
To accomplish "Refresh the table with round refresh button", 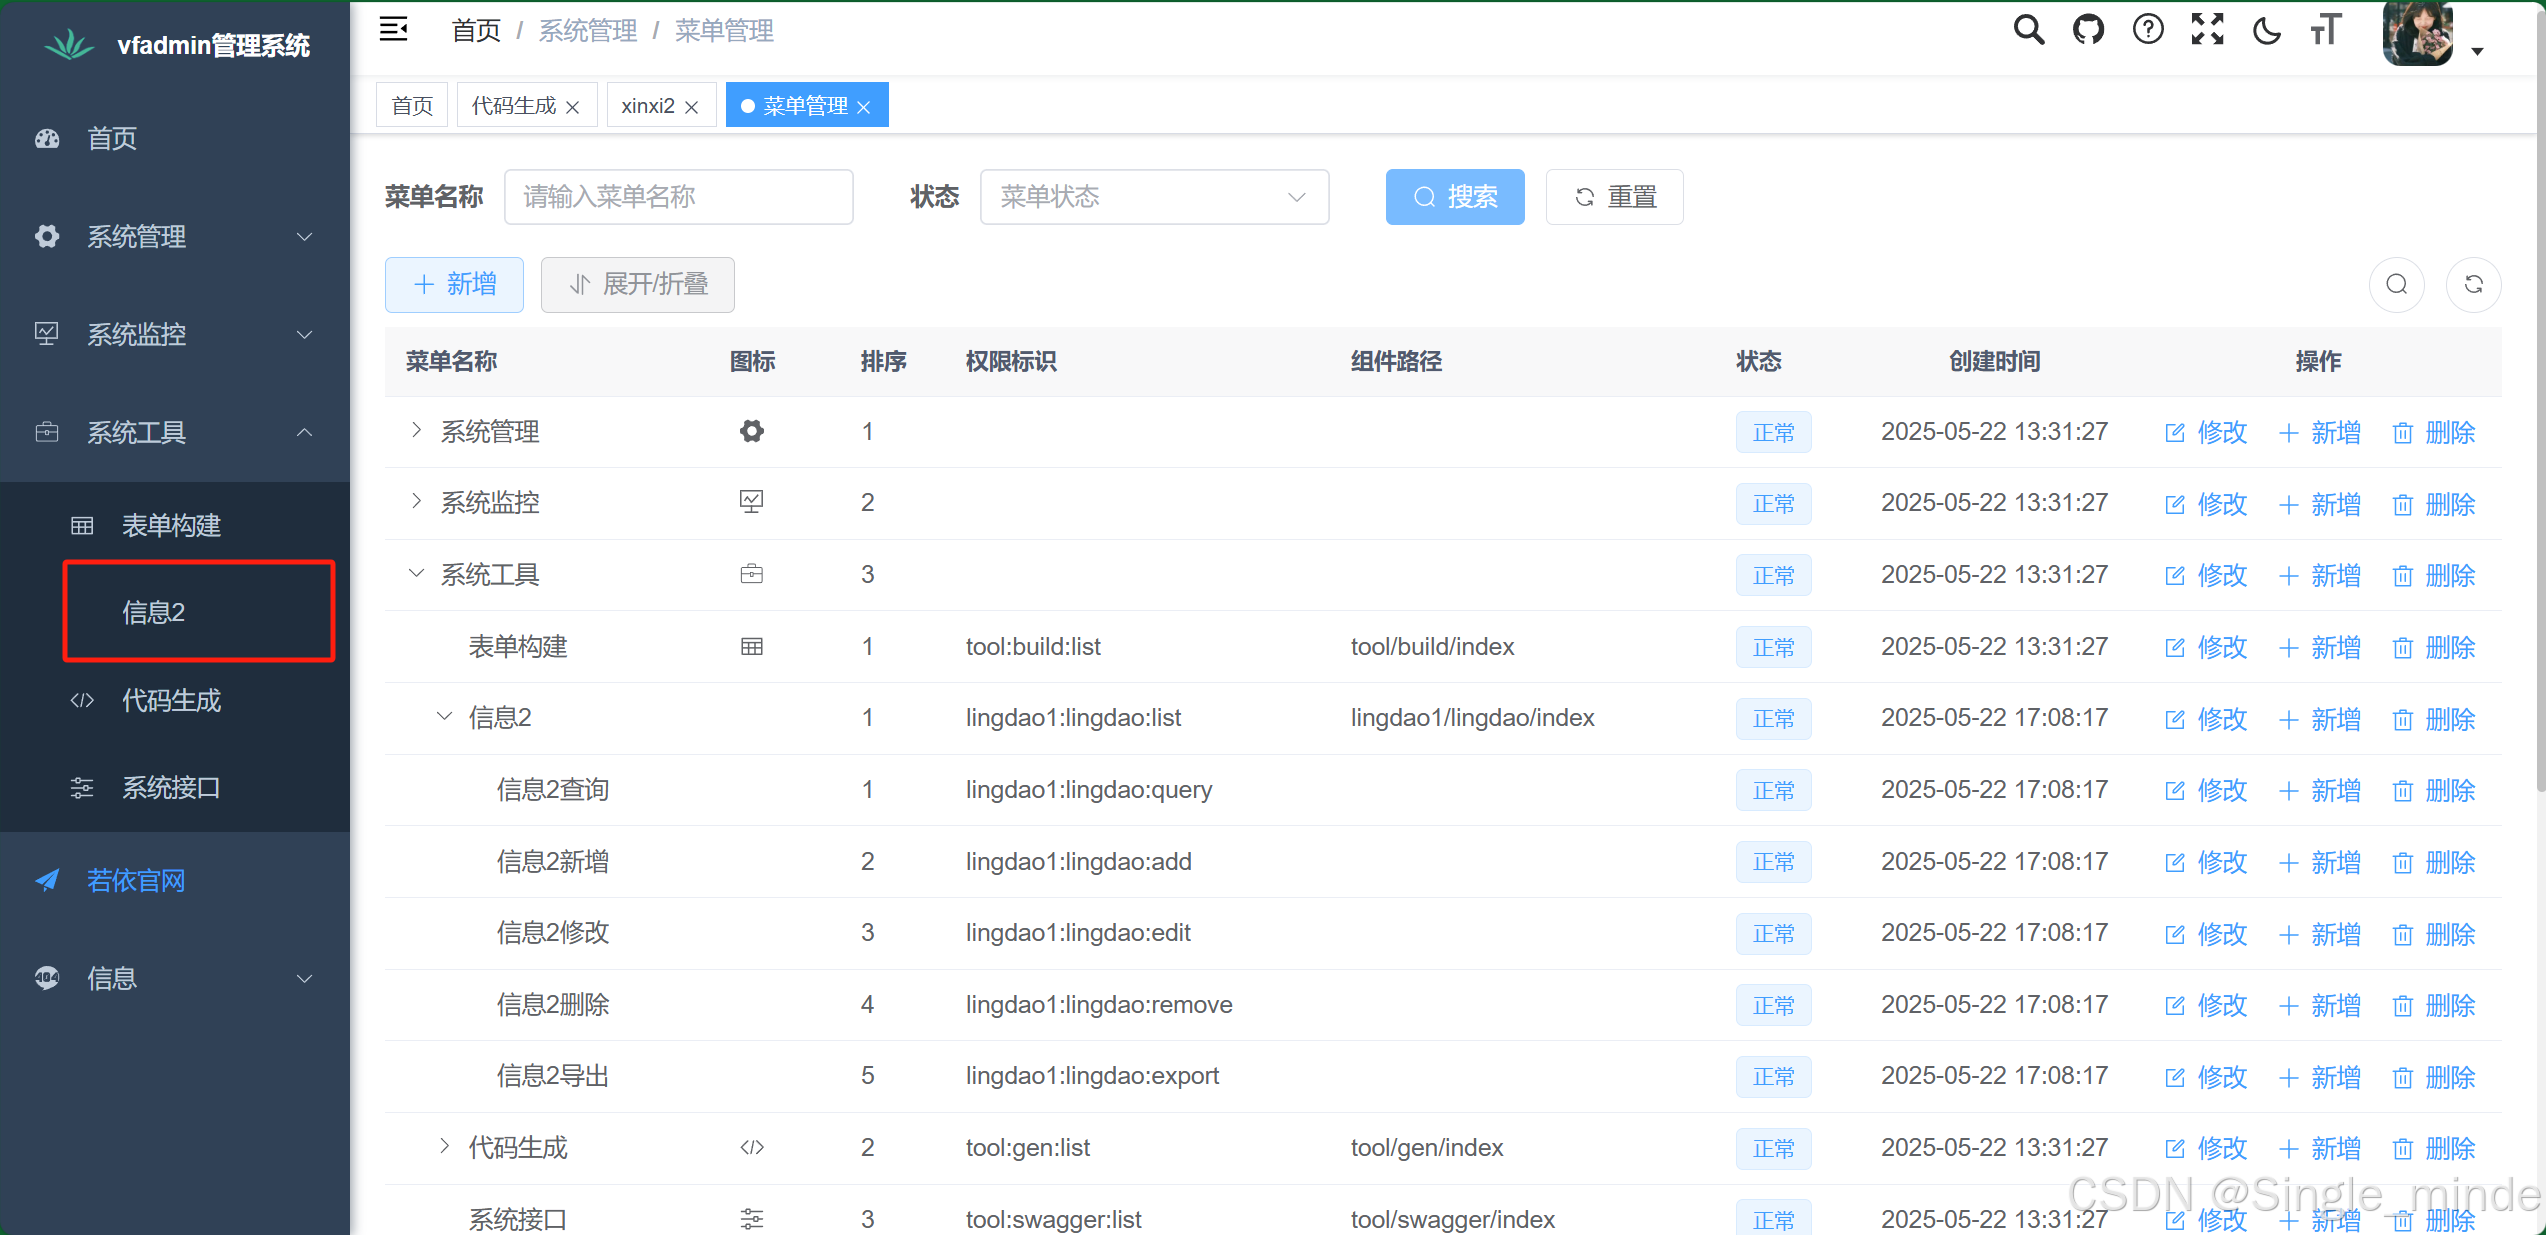I will pyautogui.click(x=2473, y=285).
